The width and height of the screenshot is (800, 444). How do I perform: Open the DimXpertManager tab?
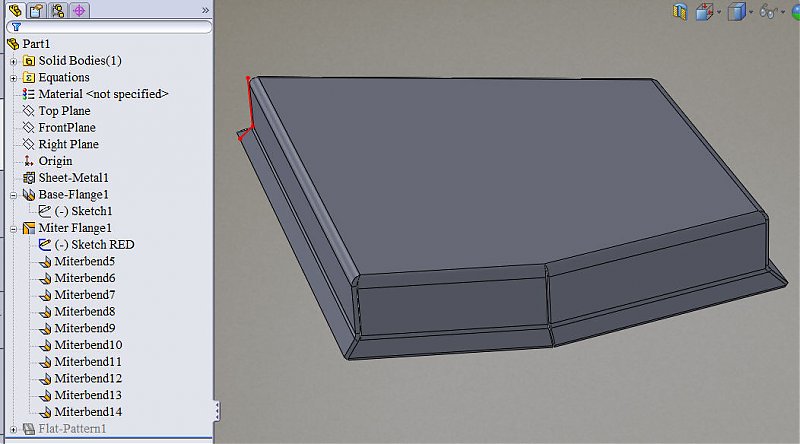coord(79,10)
